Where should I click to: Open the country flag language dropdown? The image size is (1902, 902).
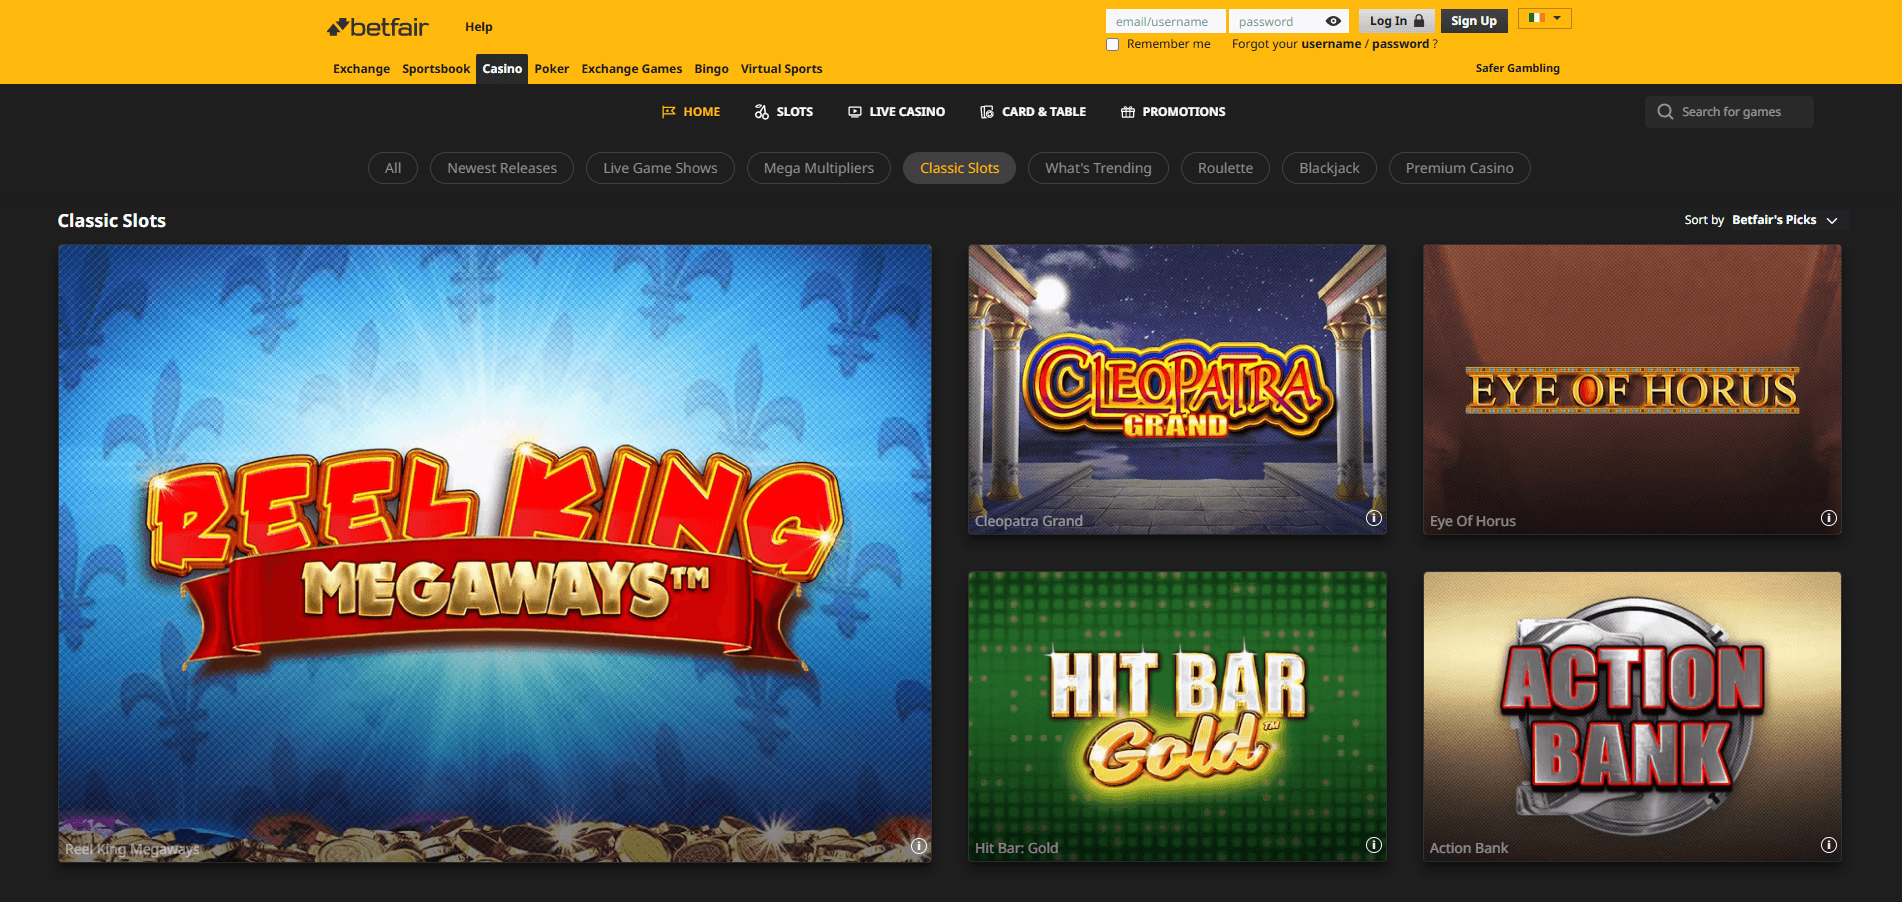1545,18
